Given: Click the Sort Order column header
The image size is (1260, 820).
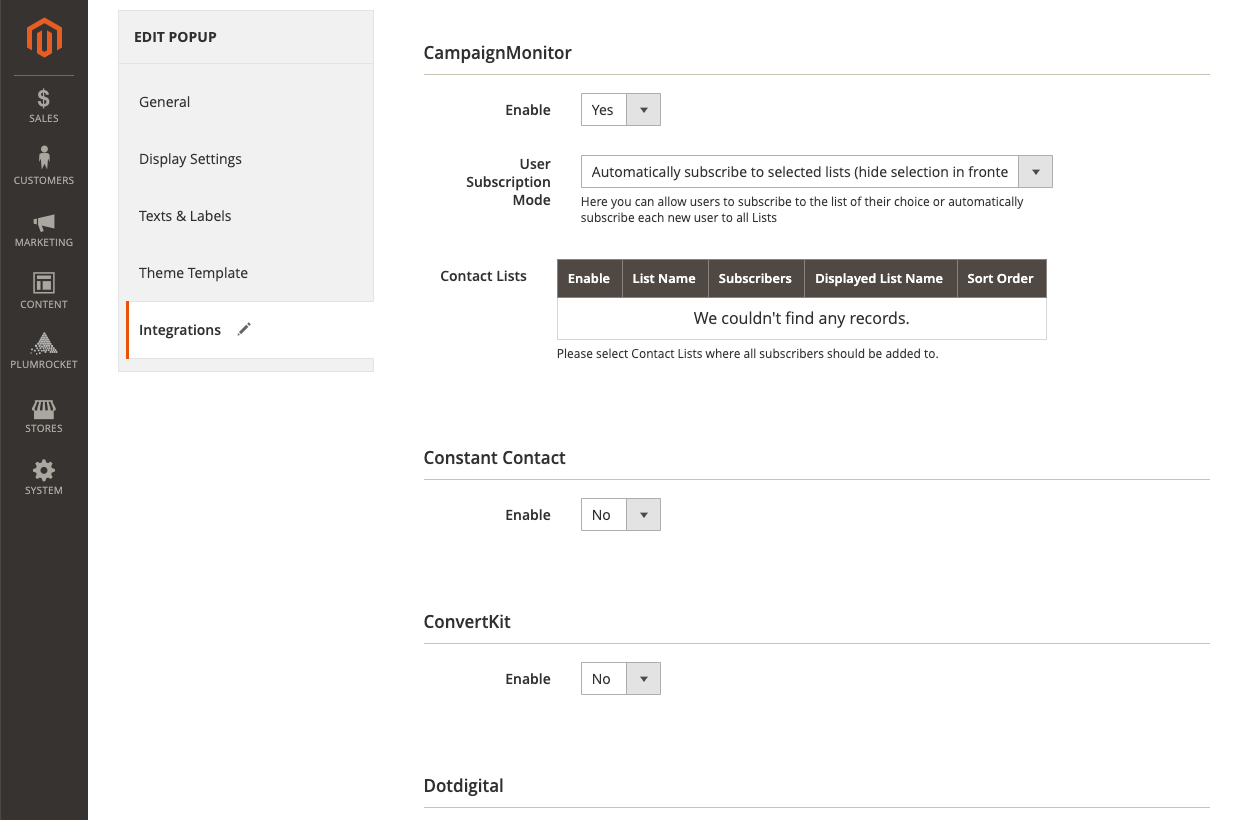Looking at the screenshot, I should pyautogui.click(x=1000, y=278).
